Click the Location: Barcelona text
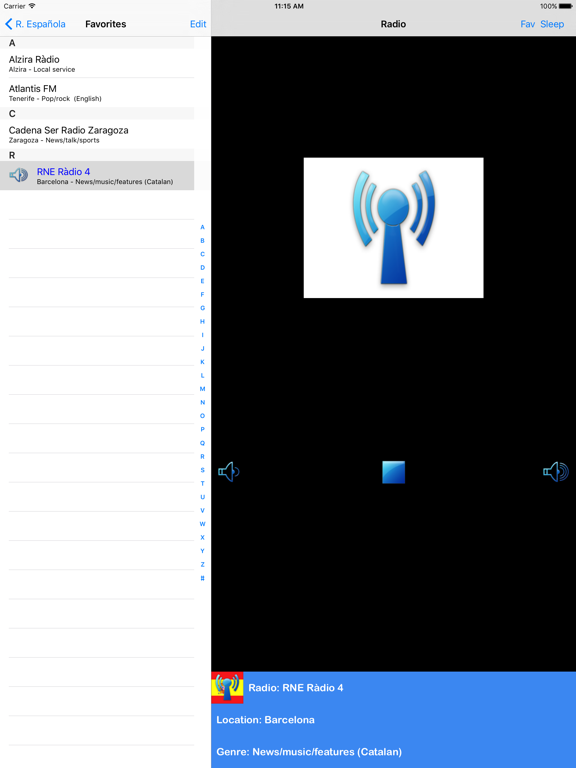576x768 pixels. [265, 720]
